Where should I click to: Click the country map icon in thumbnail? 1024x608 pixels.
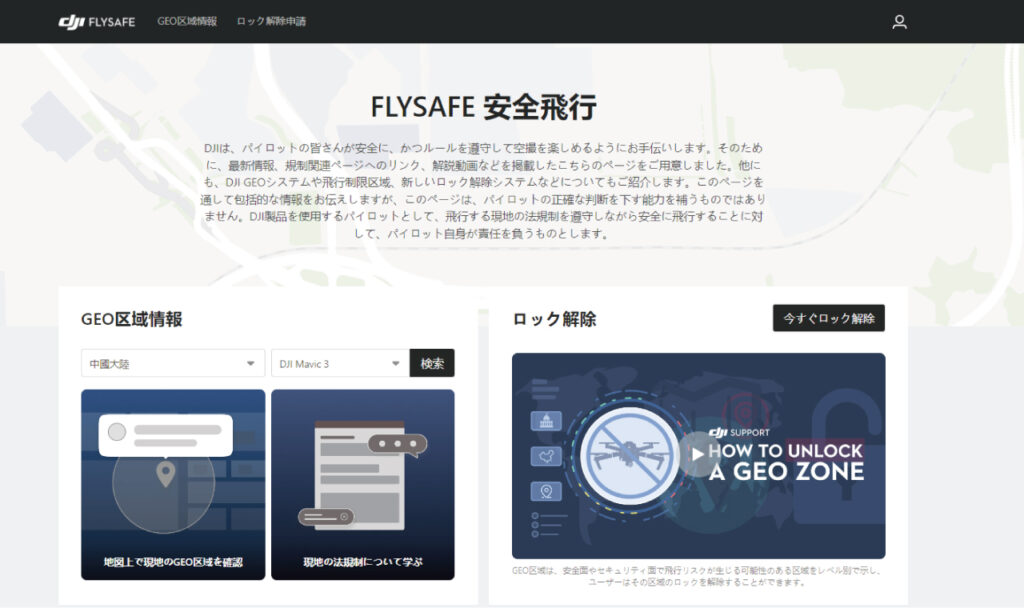545,457
